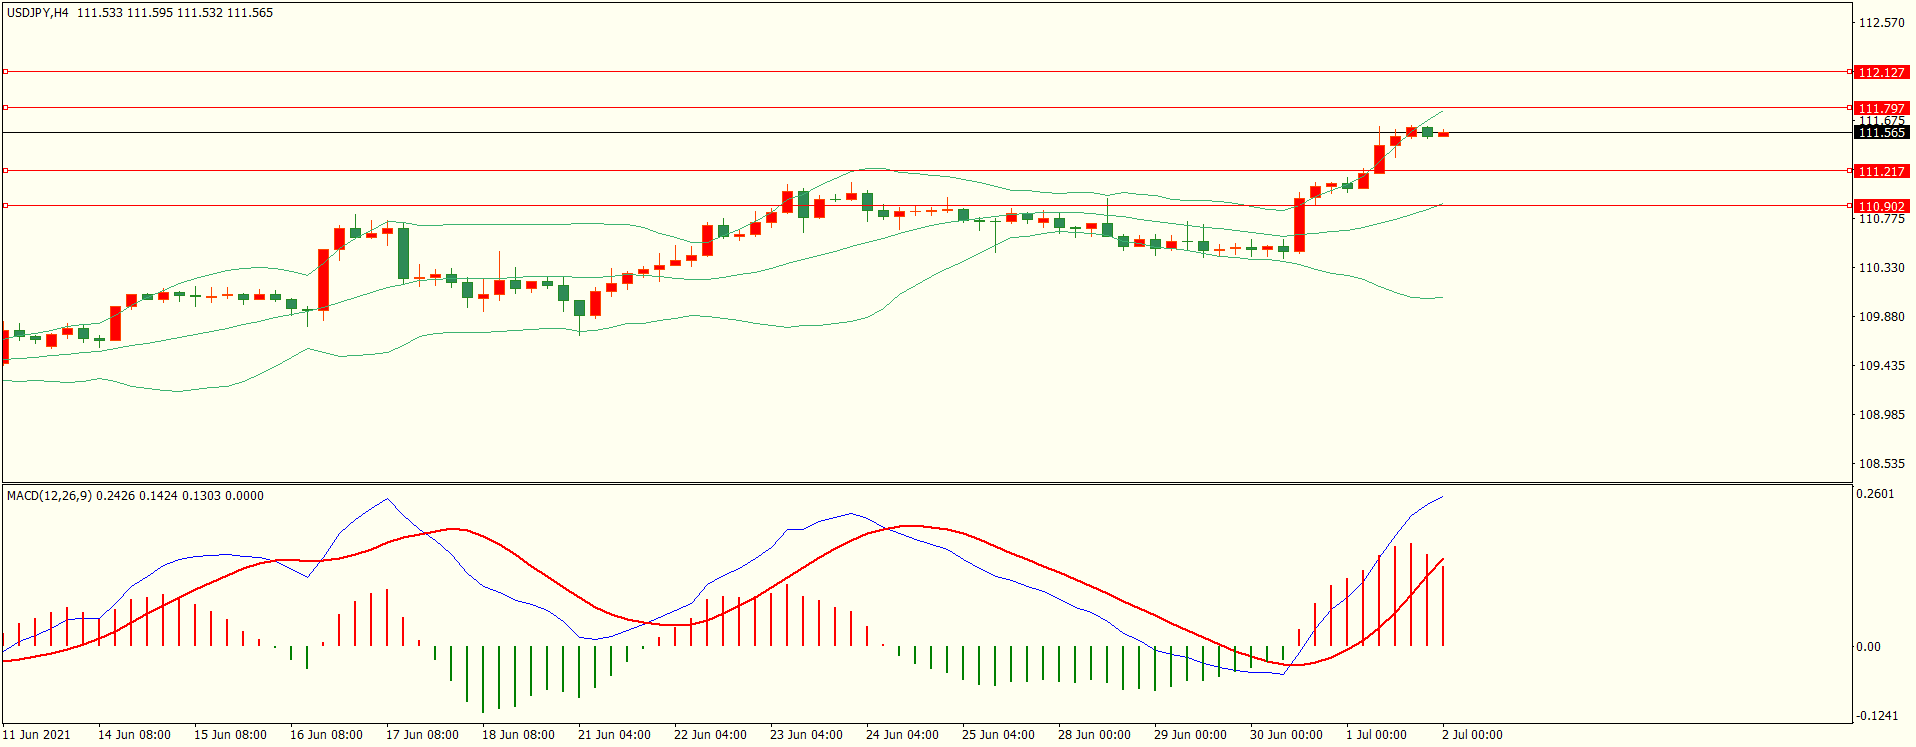This screenshot has width=1916, height=747.
Task: Click the 109.880 value on price scale
Action: pos(1881,316)
